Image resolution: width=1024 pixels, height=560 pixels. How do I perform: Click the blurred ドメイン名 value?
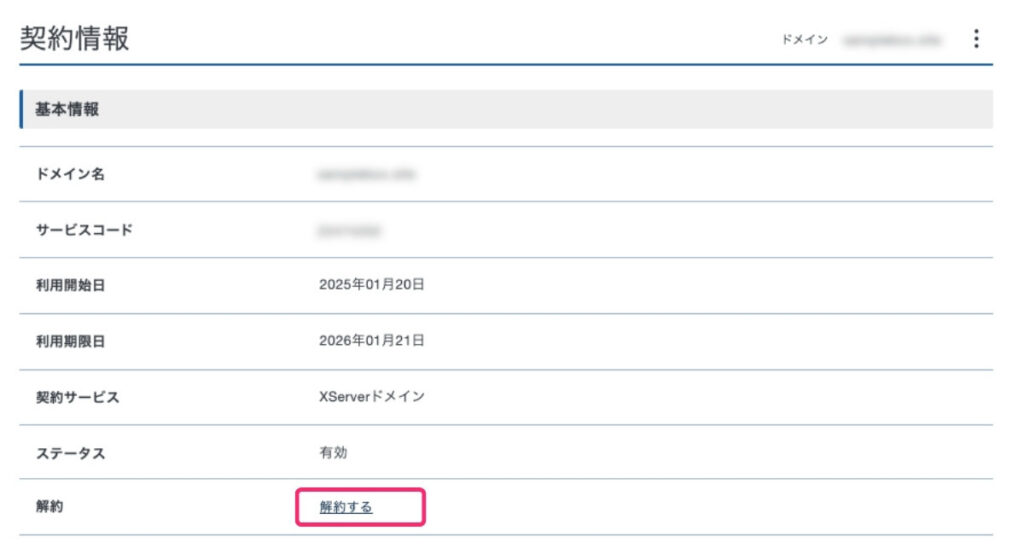pyautogui.click(x=366, y=174)
